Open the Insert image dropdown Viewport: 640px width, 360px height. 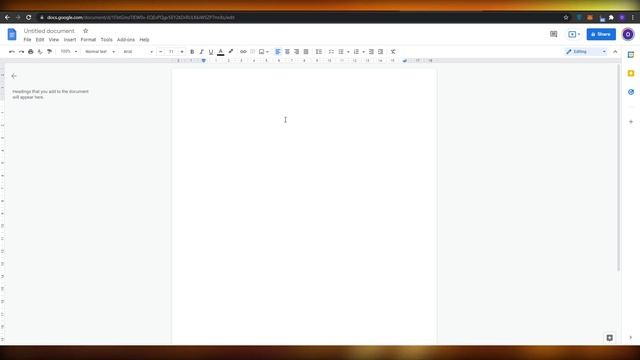pos(264,52)
